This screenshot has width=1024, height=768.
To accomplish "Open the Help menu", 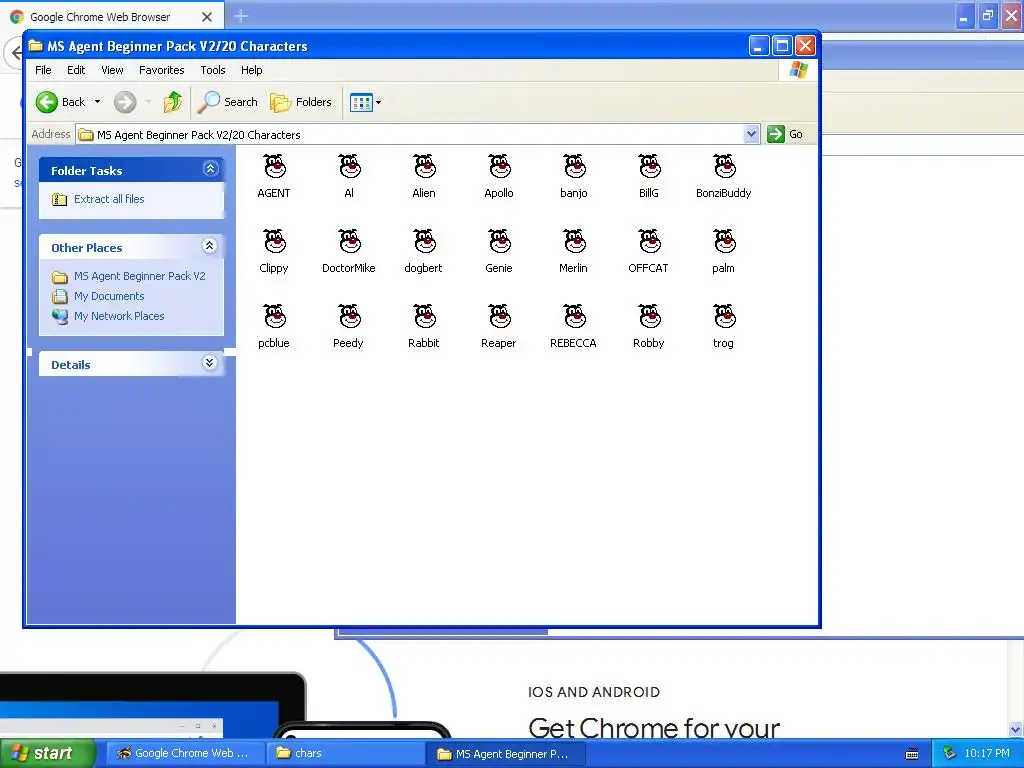I will [251, 70].
